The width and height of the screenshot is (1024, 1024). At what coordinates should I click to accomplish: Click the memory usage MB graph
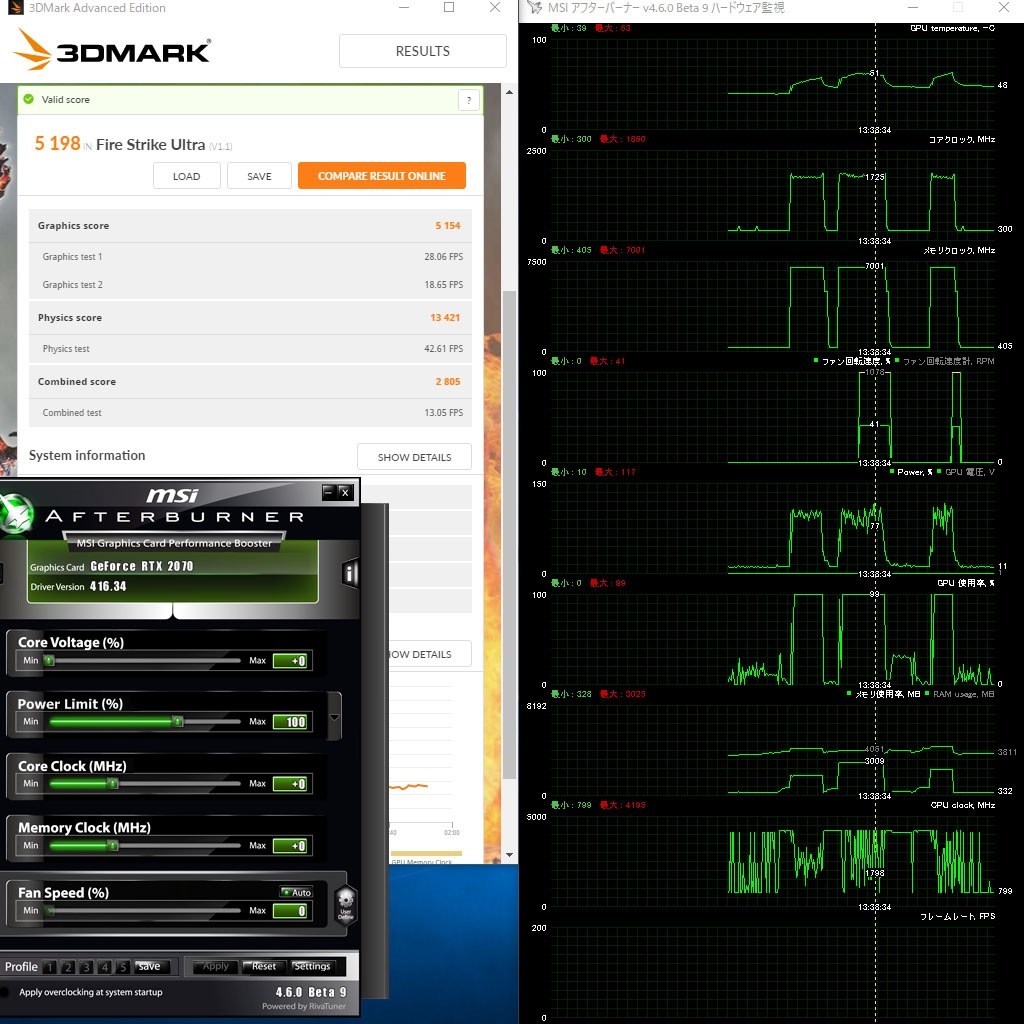pyautogui.click(x=772, y=751)
